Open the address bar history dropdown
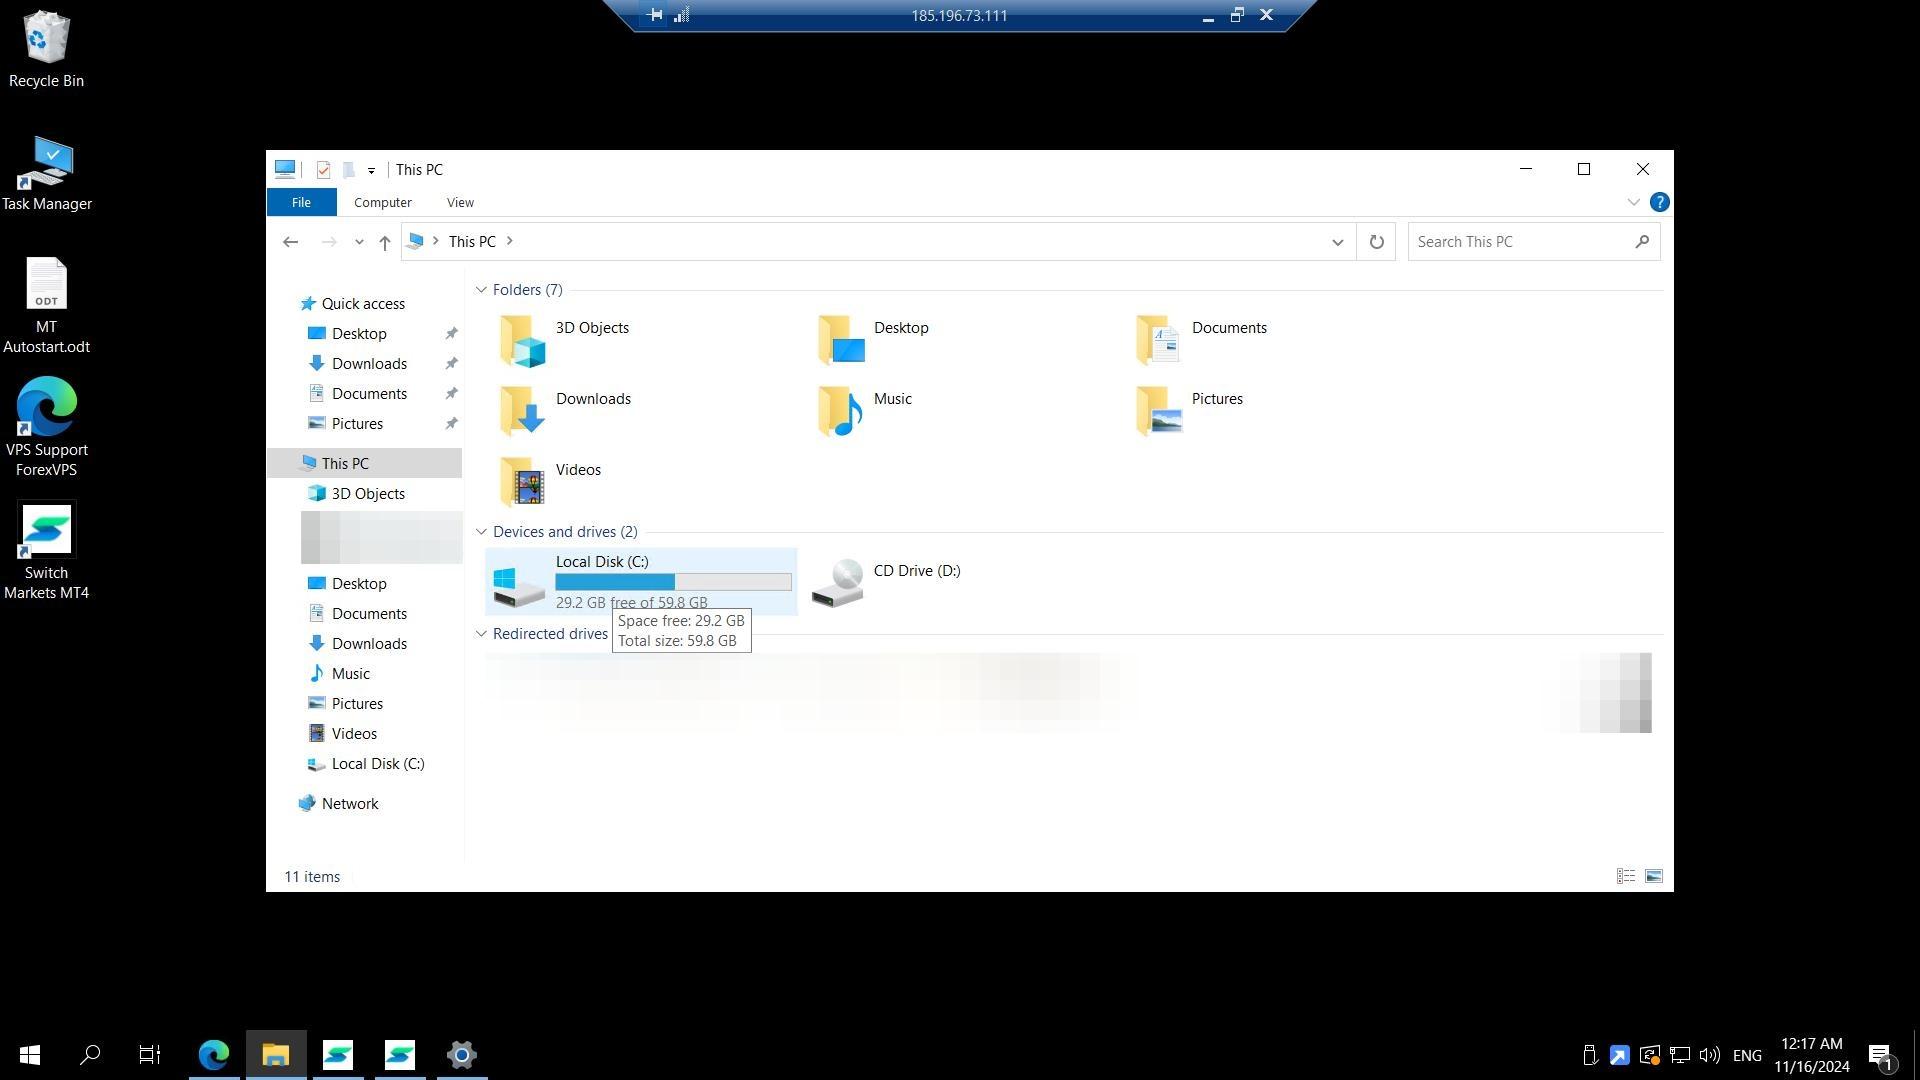The image size is (1920, 1080). [x=1337, y=242]
